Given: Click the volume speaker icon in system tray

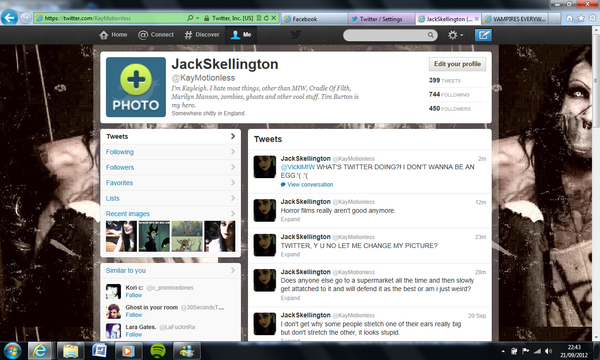Looking at the screenshot, I should [x=548, y=351].
